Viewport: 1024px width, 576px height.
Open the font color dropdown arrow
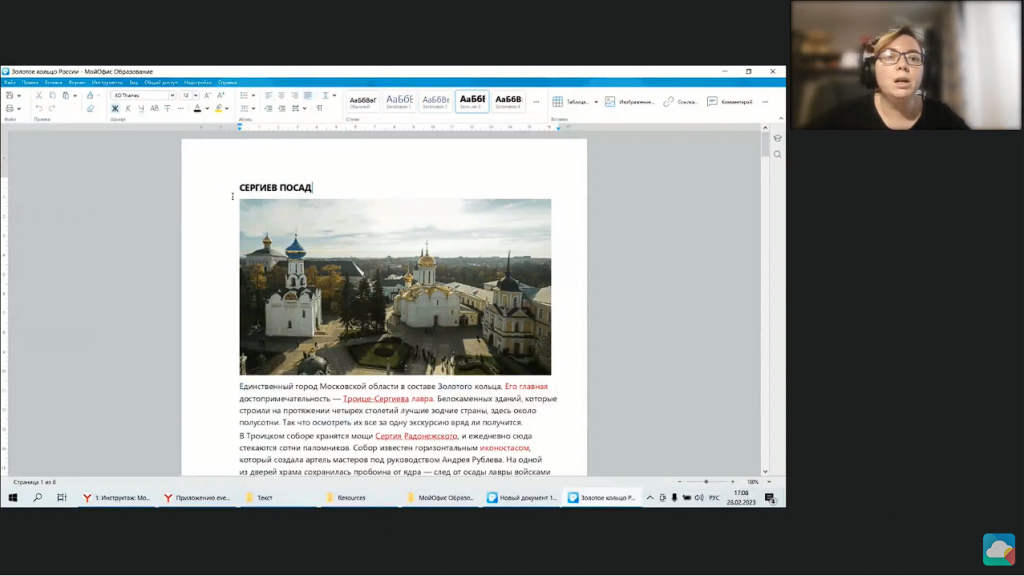[207, 109]
